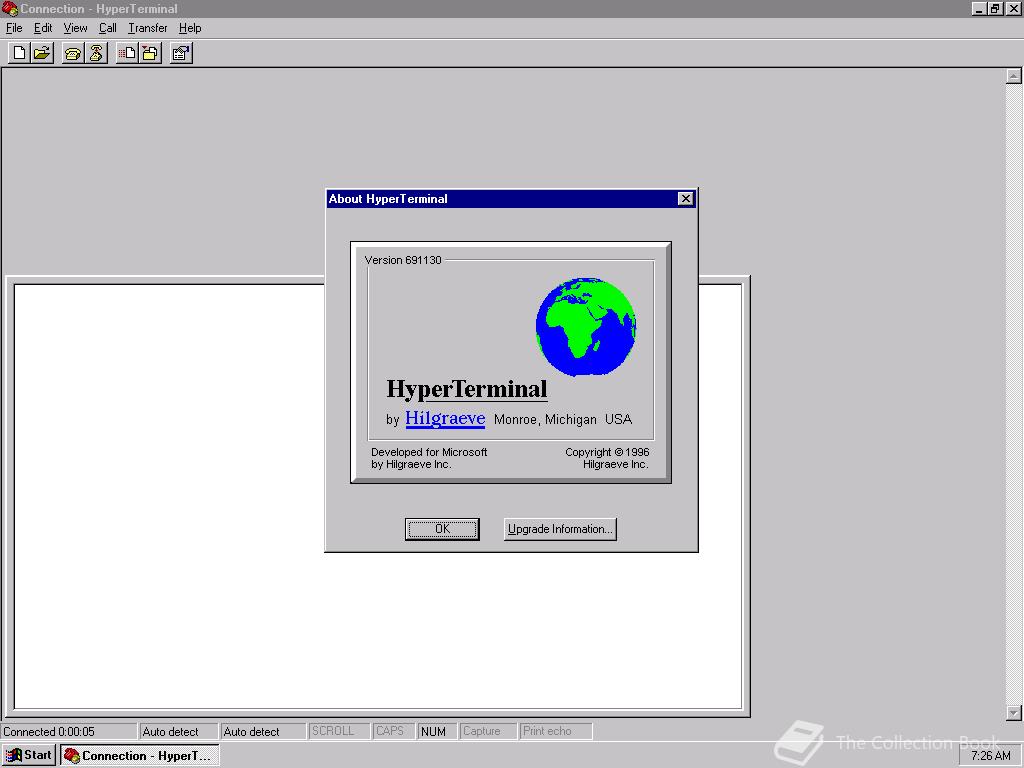The image size is (1024, 768).
Task: Open the Edit menu
Action: [x=43, y=28]
